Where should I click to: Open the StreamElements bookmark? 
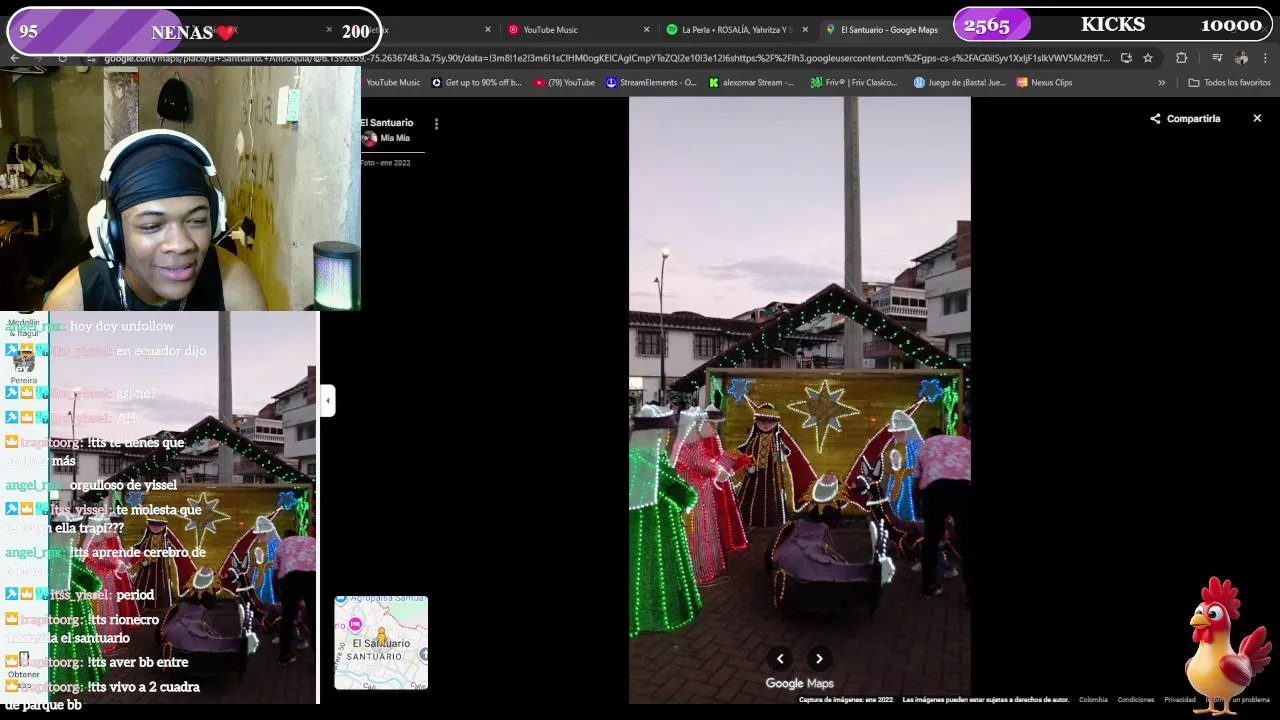click(651, 82)
